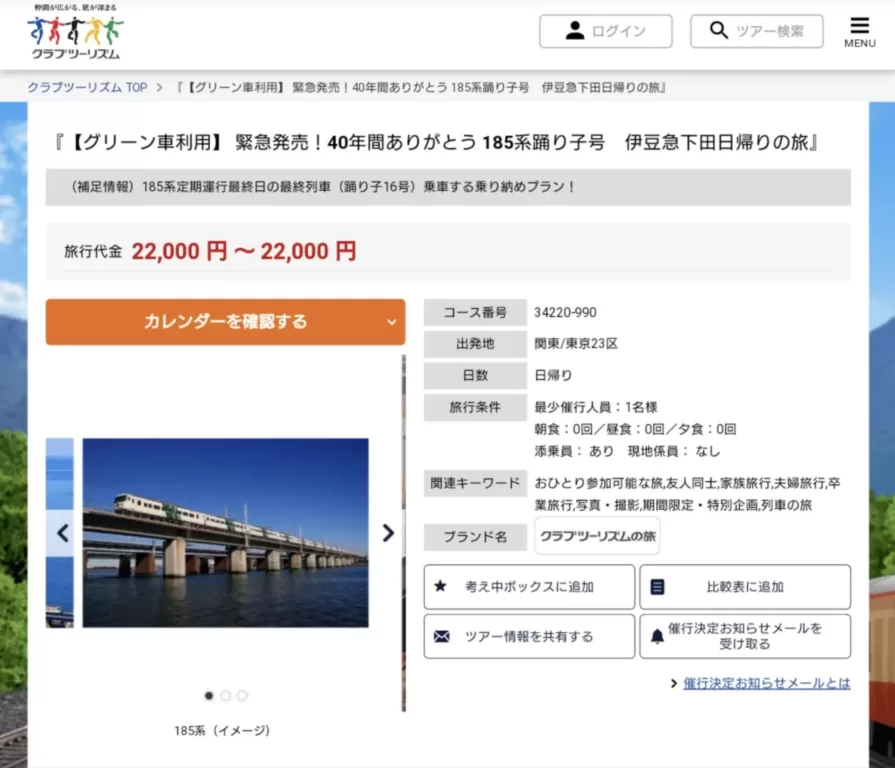Select the first carousel dot

click(x=209, y=696)
